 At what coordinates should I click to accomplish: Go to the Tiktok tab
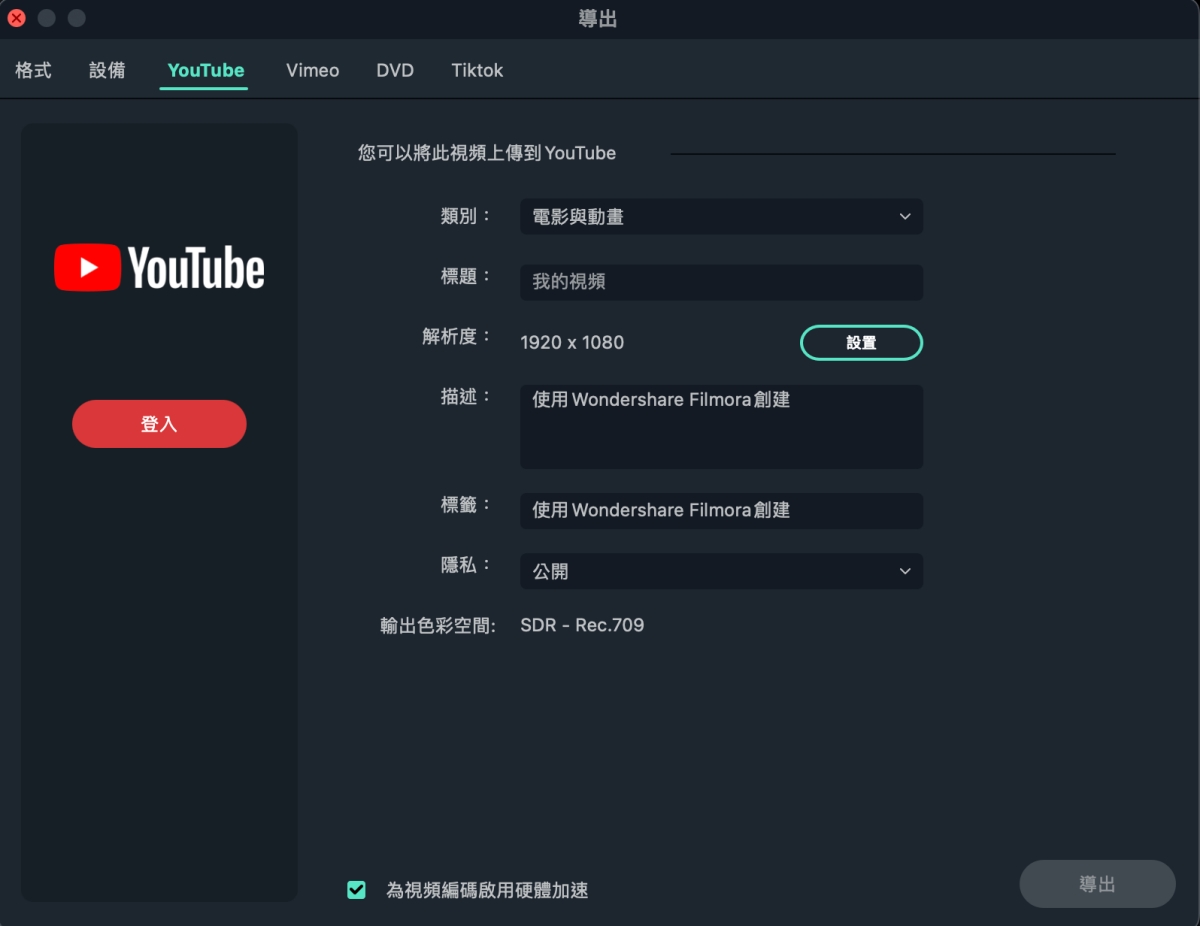pyautogui.click(x=477, y=71)
